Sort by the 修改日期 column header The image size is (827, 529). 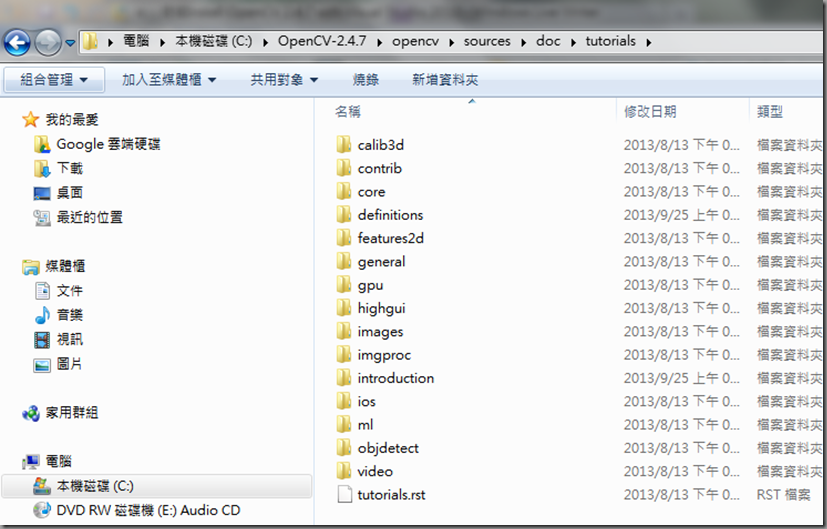click(x=650, y=112)
